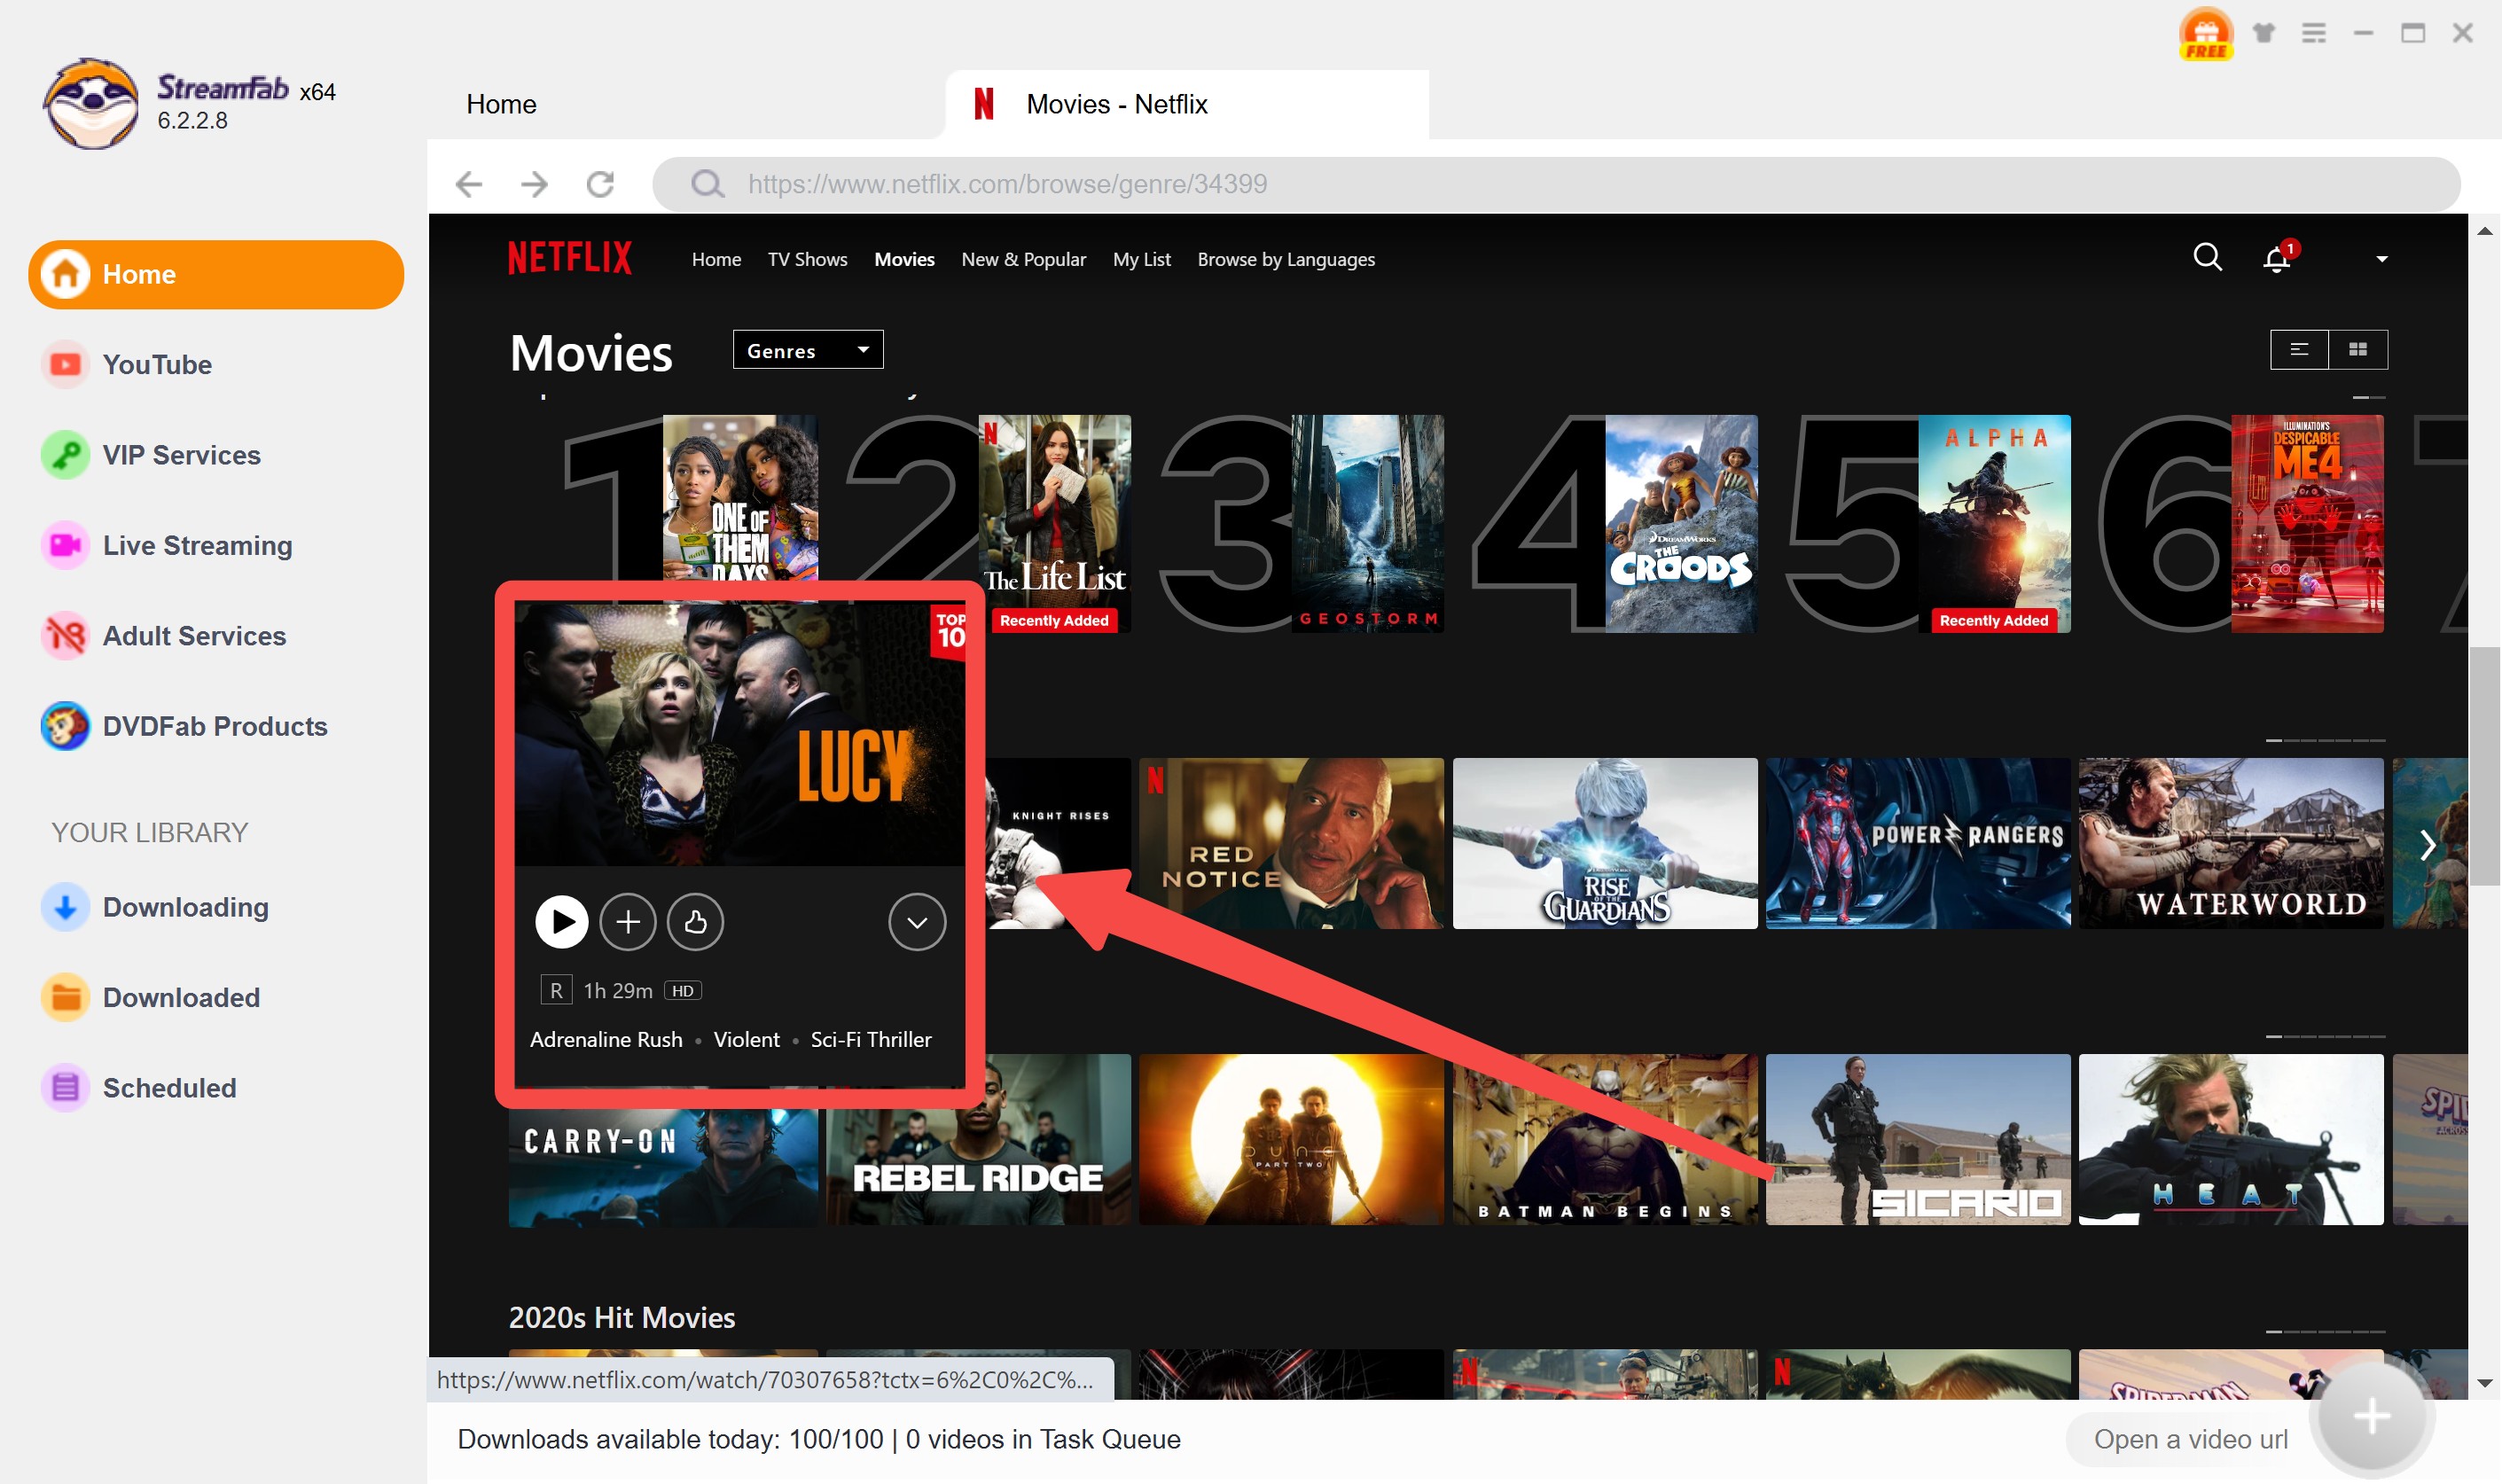The image size is (2502, 1484).
Task: Open Adult Services section
Action: 163,636
